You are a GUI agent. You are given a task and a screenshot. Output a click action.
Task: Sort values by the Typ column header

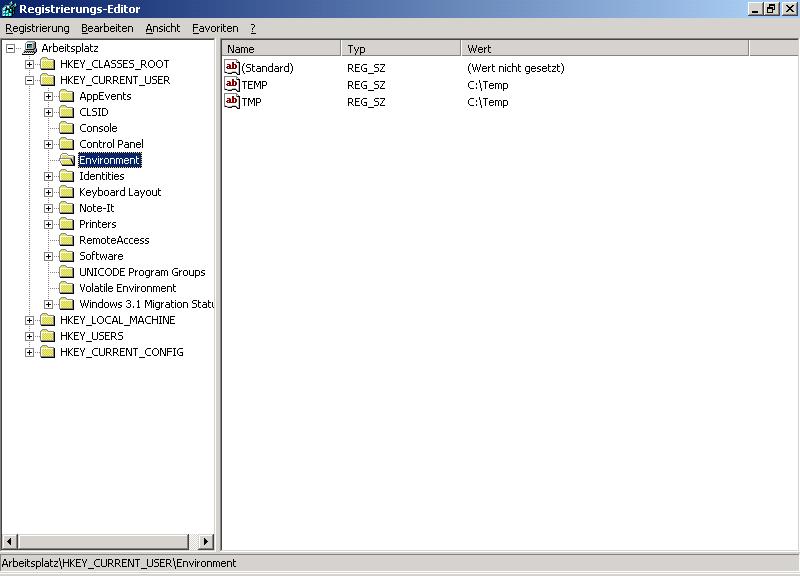pyautogui.click(x=401, y=48)
